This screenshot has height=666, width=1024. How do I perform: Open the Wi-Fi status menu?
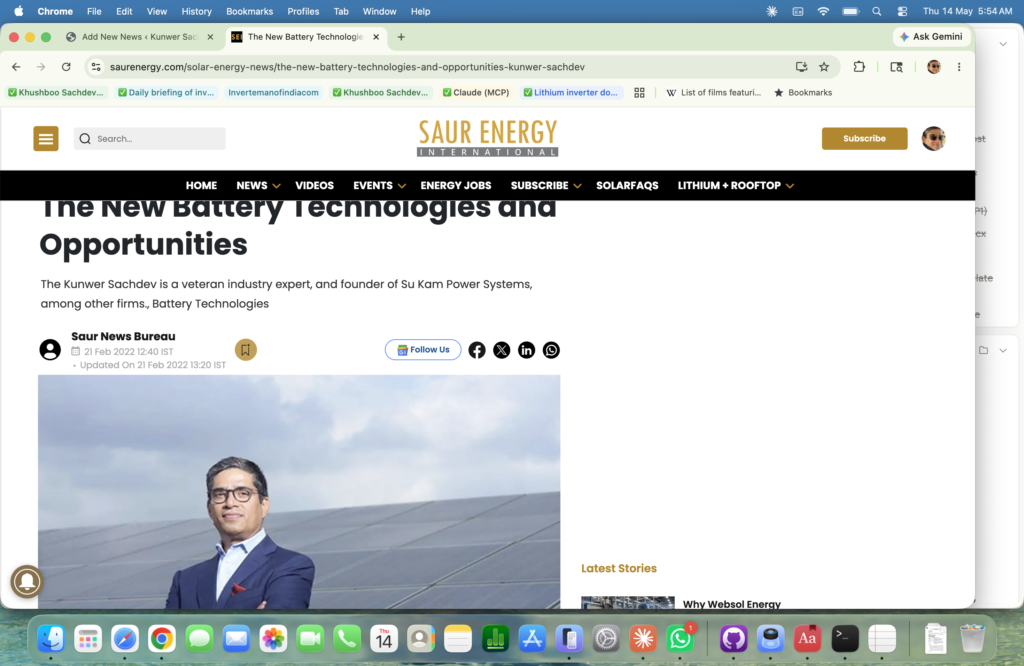click(x=823, y=11)
